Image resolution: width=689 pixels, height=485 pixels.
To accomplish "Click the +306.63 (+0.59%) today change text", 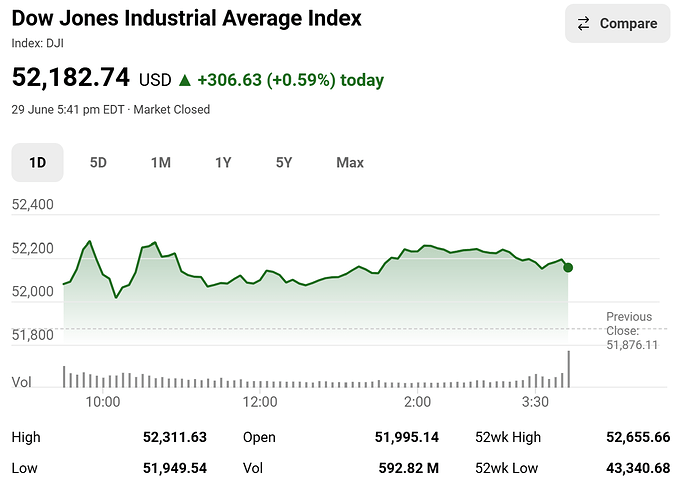I will pyautogui.click(x=290, y=80).
